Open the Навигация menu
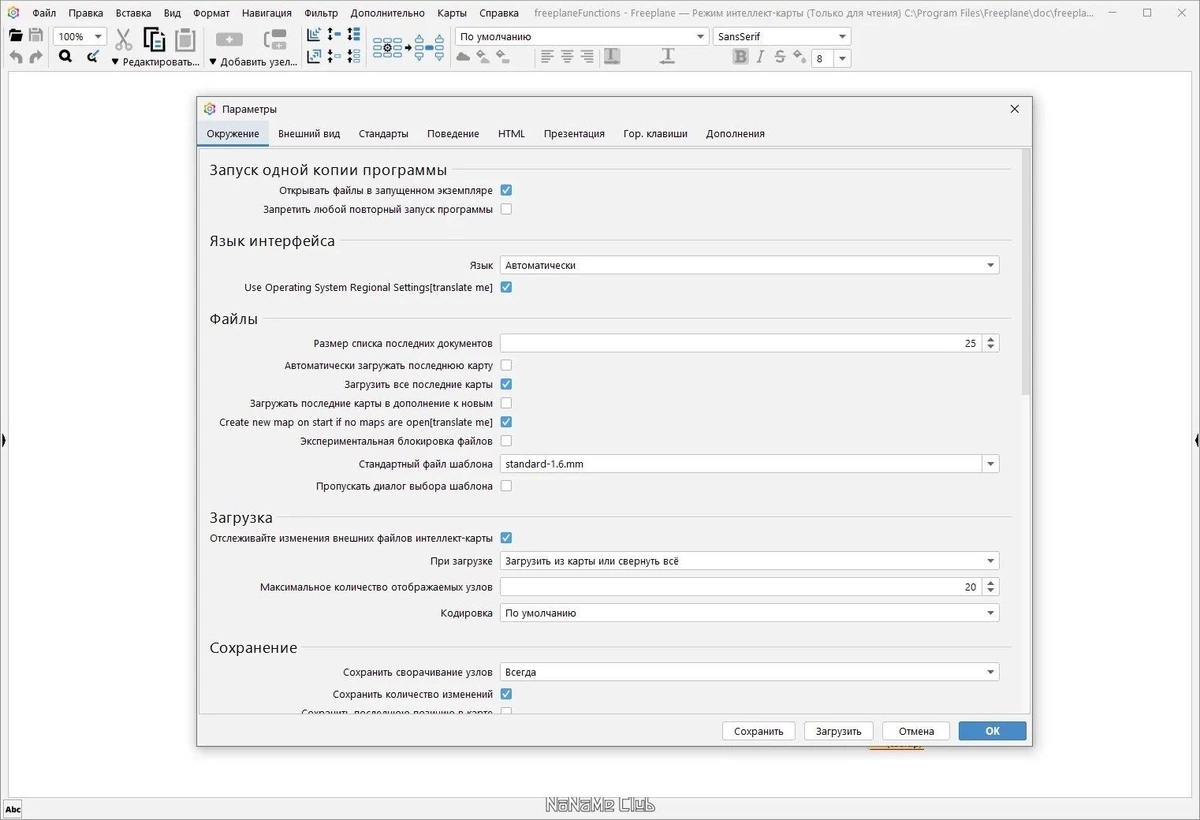The height and width of the screenshot is (820, 1200). (267, 13)
